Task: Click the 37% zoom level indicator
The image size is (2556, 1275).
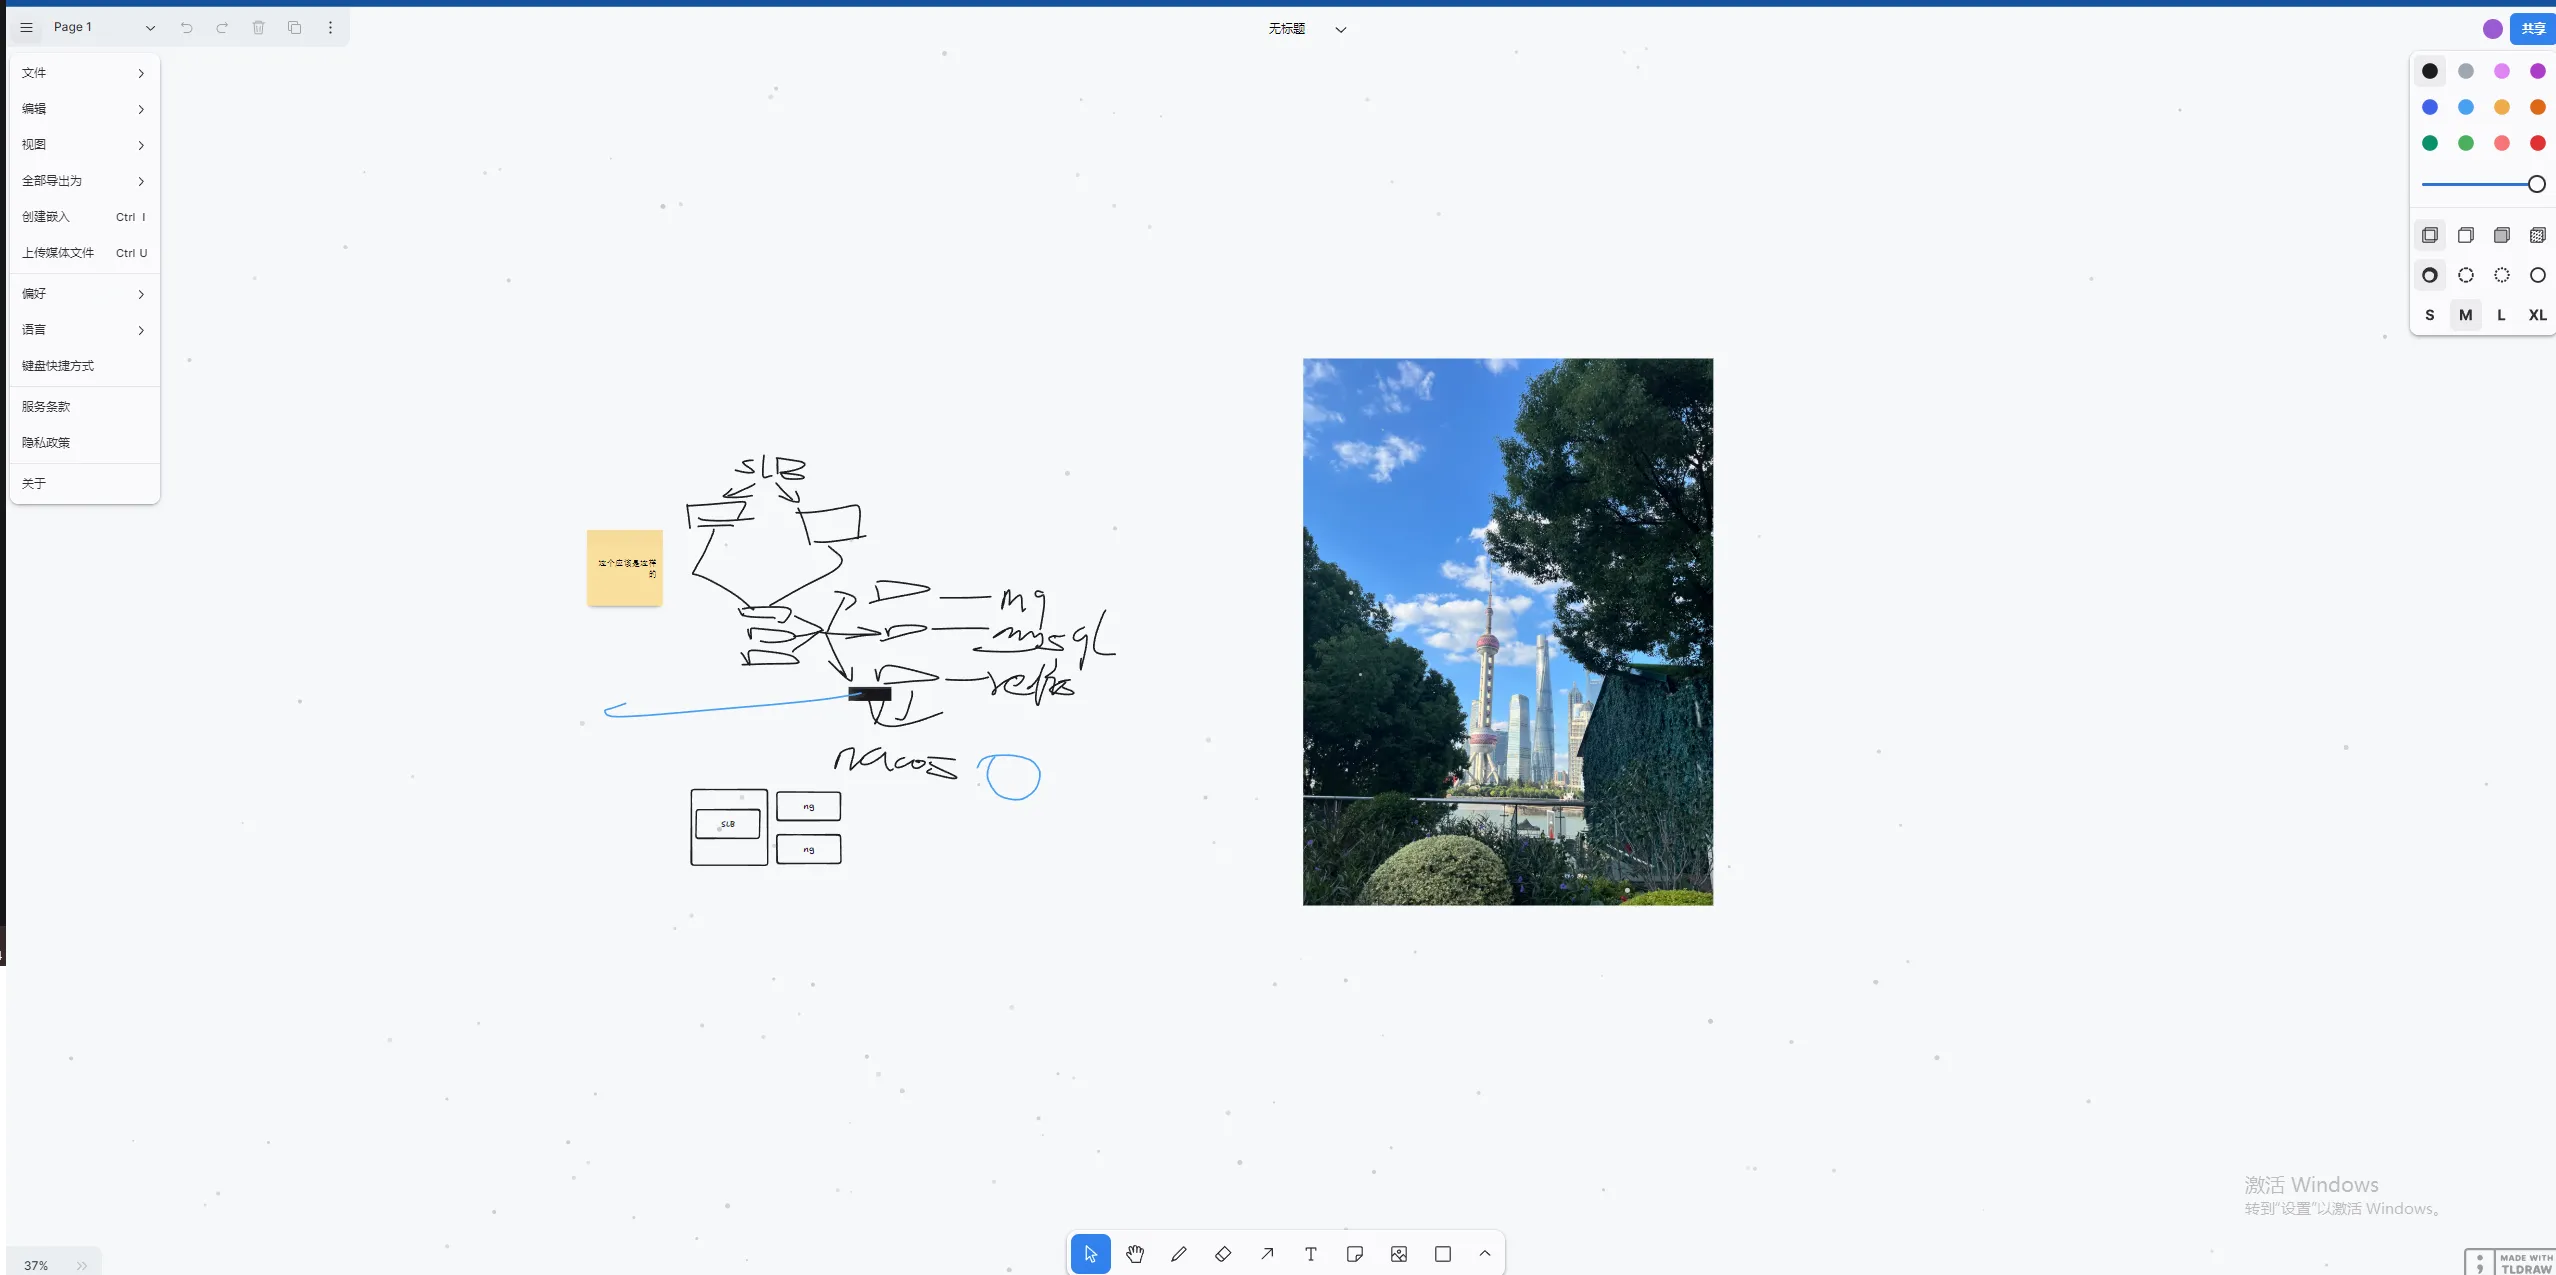Action: [37, 1265]
